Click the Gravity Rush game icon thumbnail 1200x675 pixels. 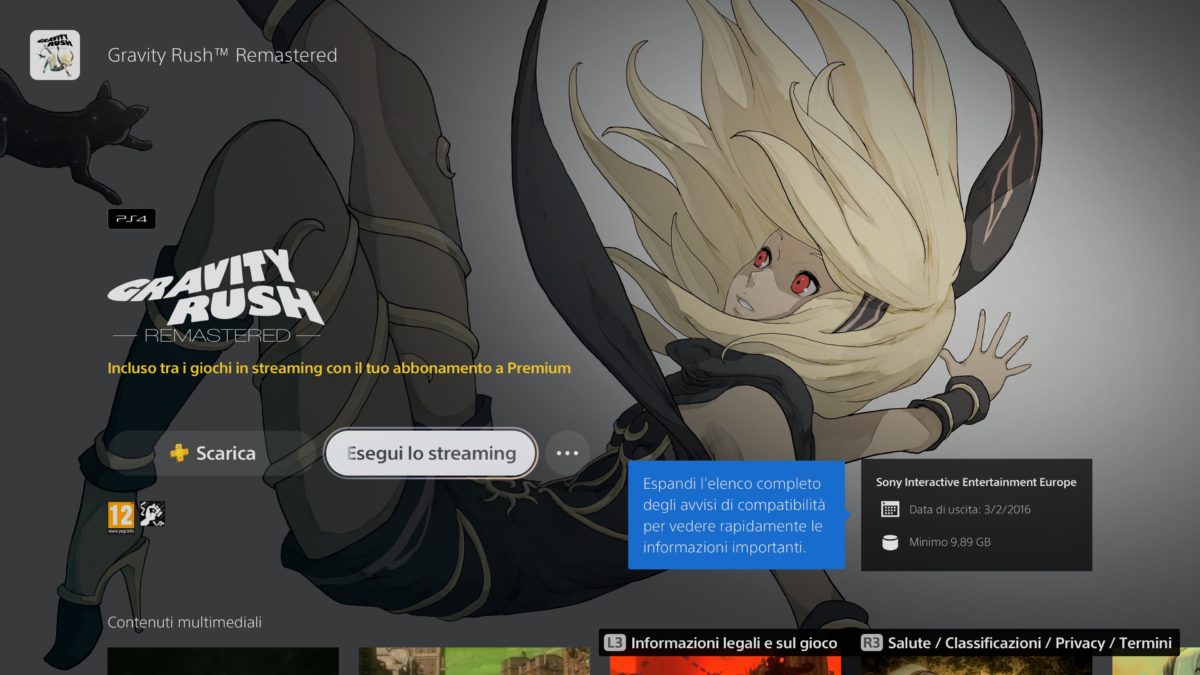(55, 55)
